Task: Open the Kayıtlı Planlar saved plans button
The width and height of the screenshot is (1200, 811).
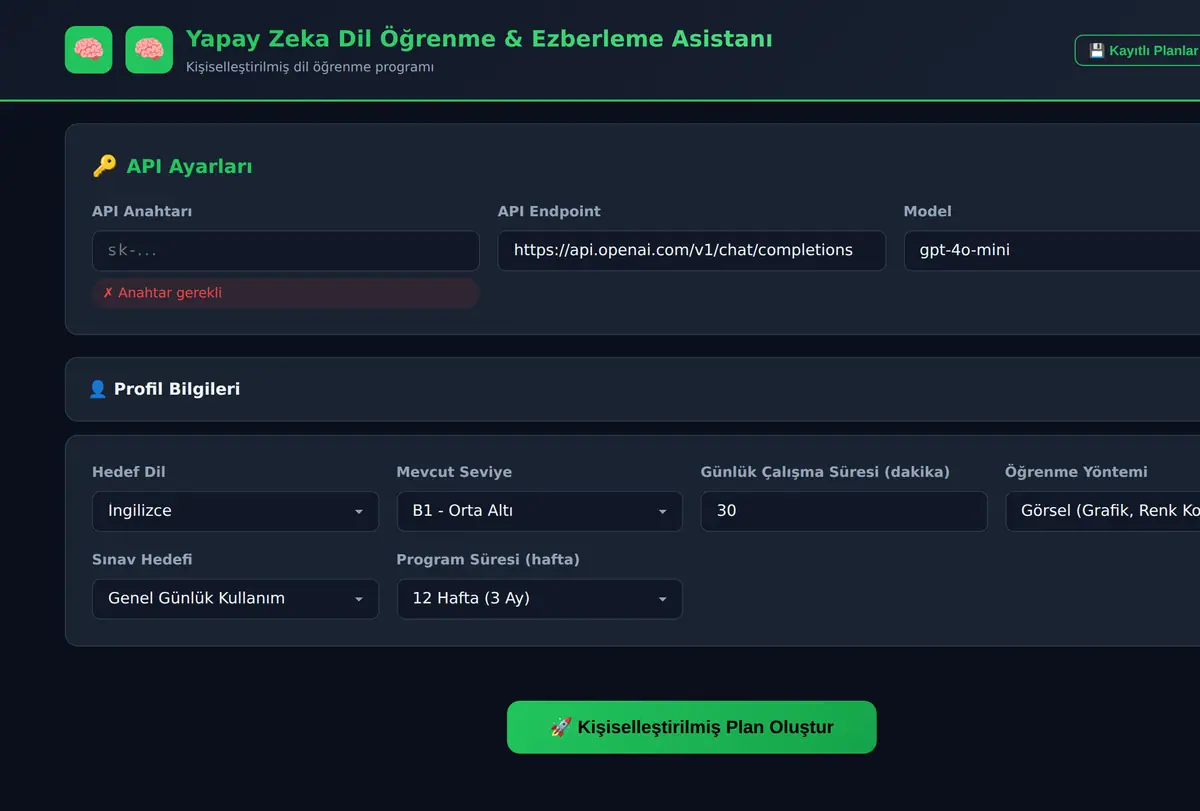Action: point(1138,50)
